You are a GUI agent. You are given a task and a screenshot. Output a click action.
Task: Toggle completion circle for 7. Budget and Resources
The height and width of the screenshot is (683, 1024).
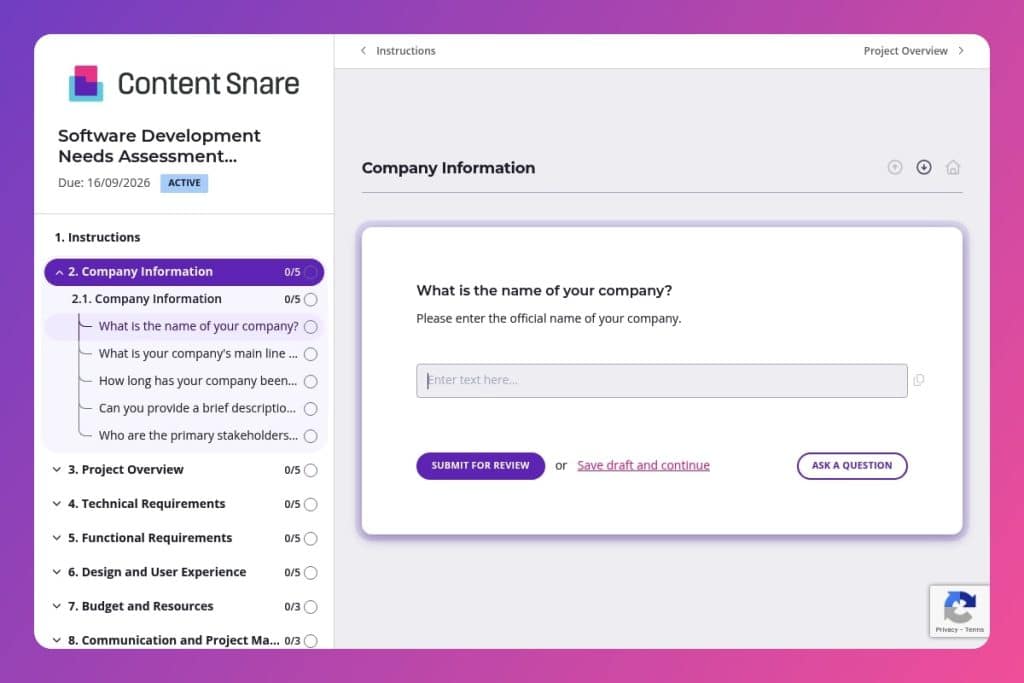tap(311, 607)
